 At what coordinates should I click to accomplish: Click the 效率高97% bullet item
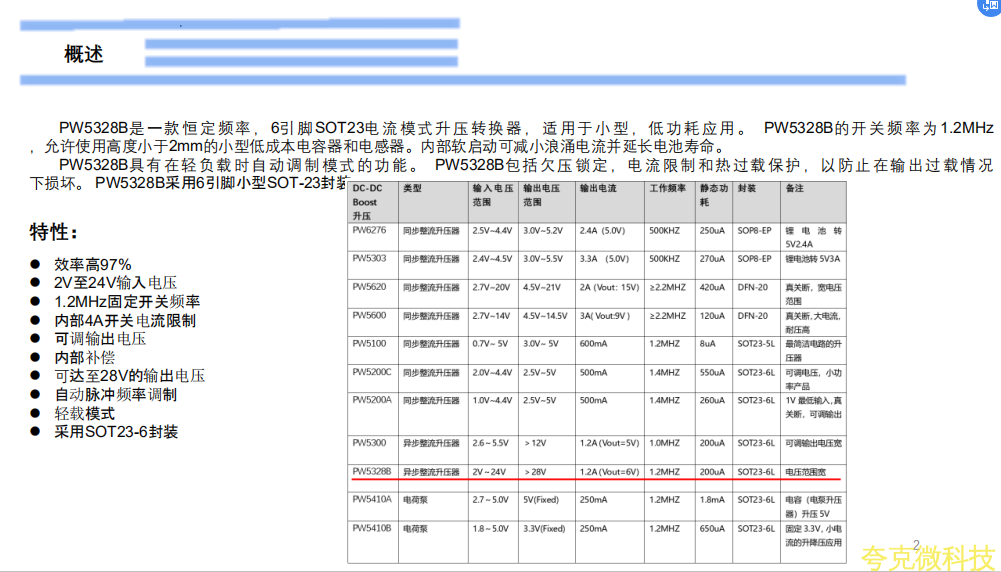point(93,265)
